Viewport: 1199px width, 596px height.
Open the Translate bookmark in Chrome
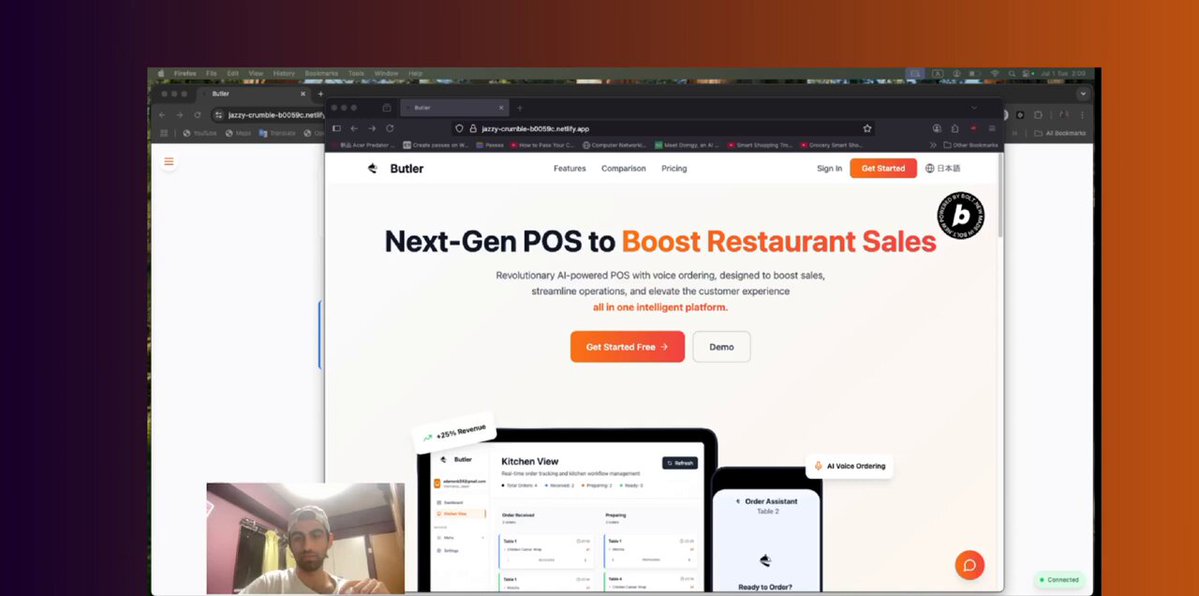click(x=275, y=133)
